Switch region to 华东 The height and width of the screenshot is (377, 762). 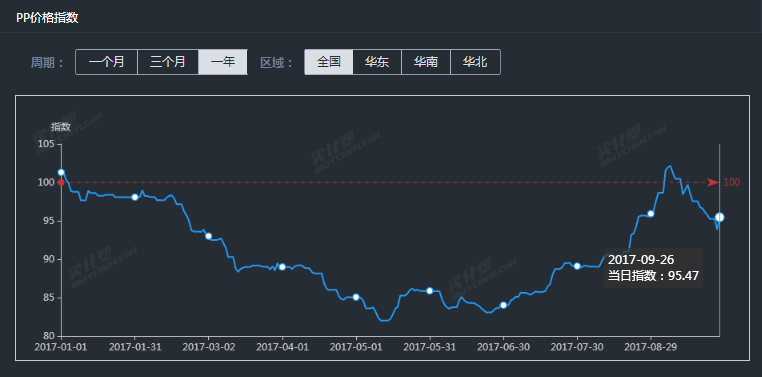[377, 62]
